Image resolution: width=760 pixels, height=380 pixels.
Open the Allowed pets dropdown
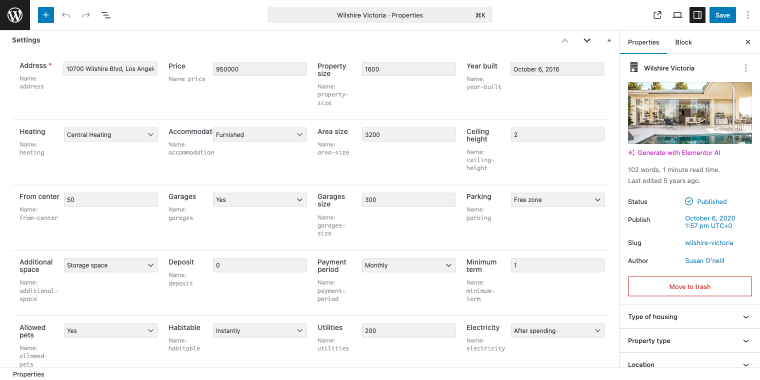111,331
